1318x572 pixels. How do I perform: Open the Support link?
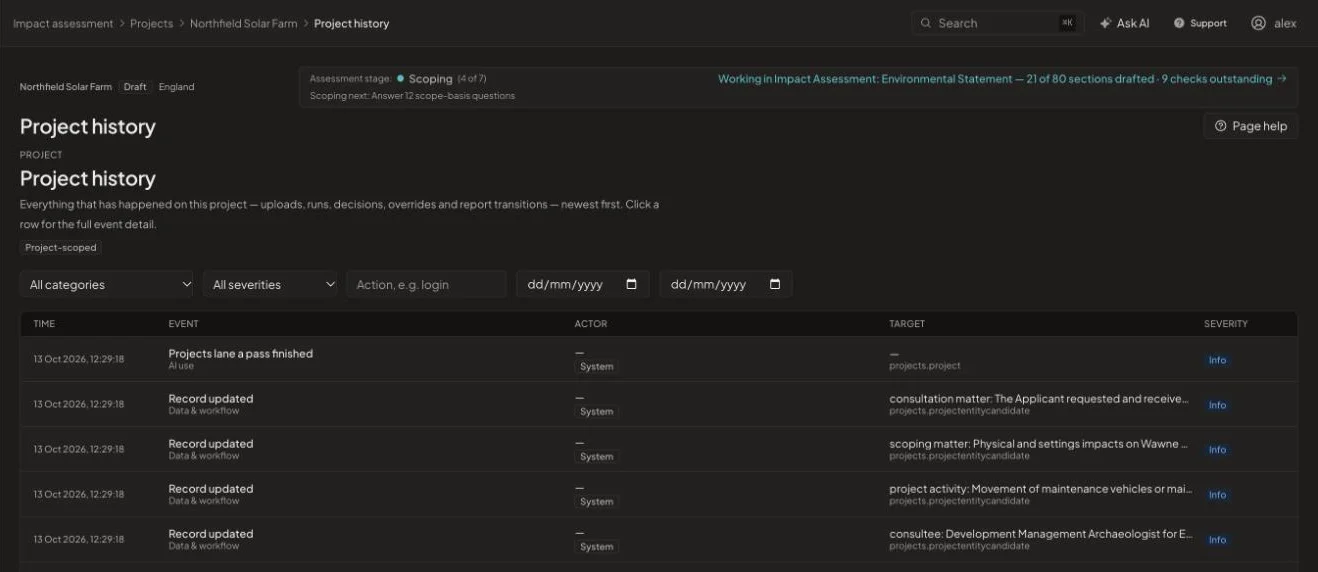tap(1200, 23)
